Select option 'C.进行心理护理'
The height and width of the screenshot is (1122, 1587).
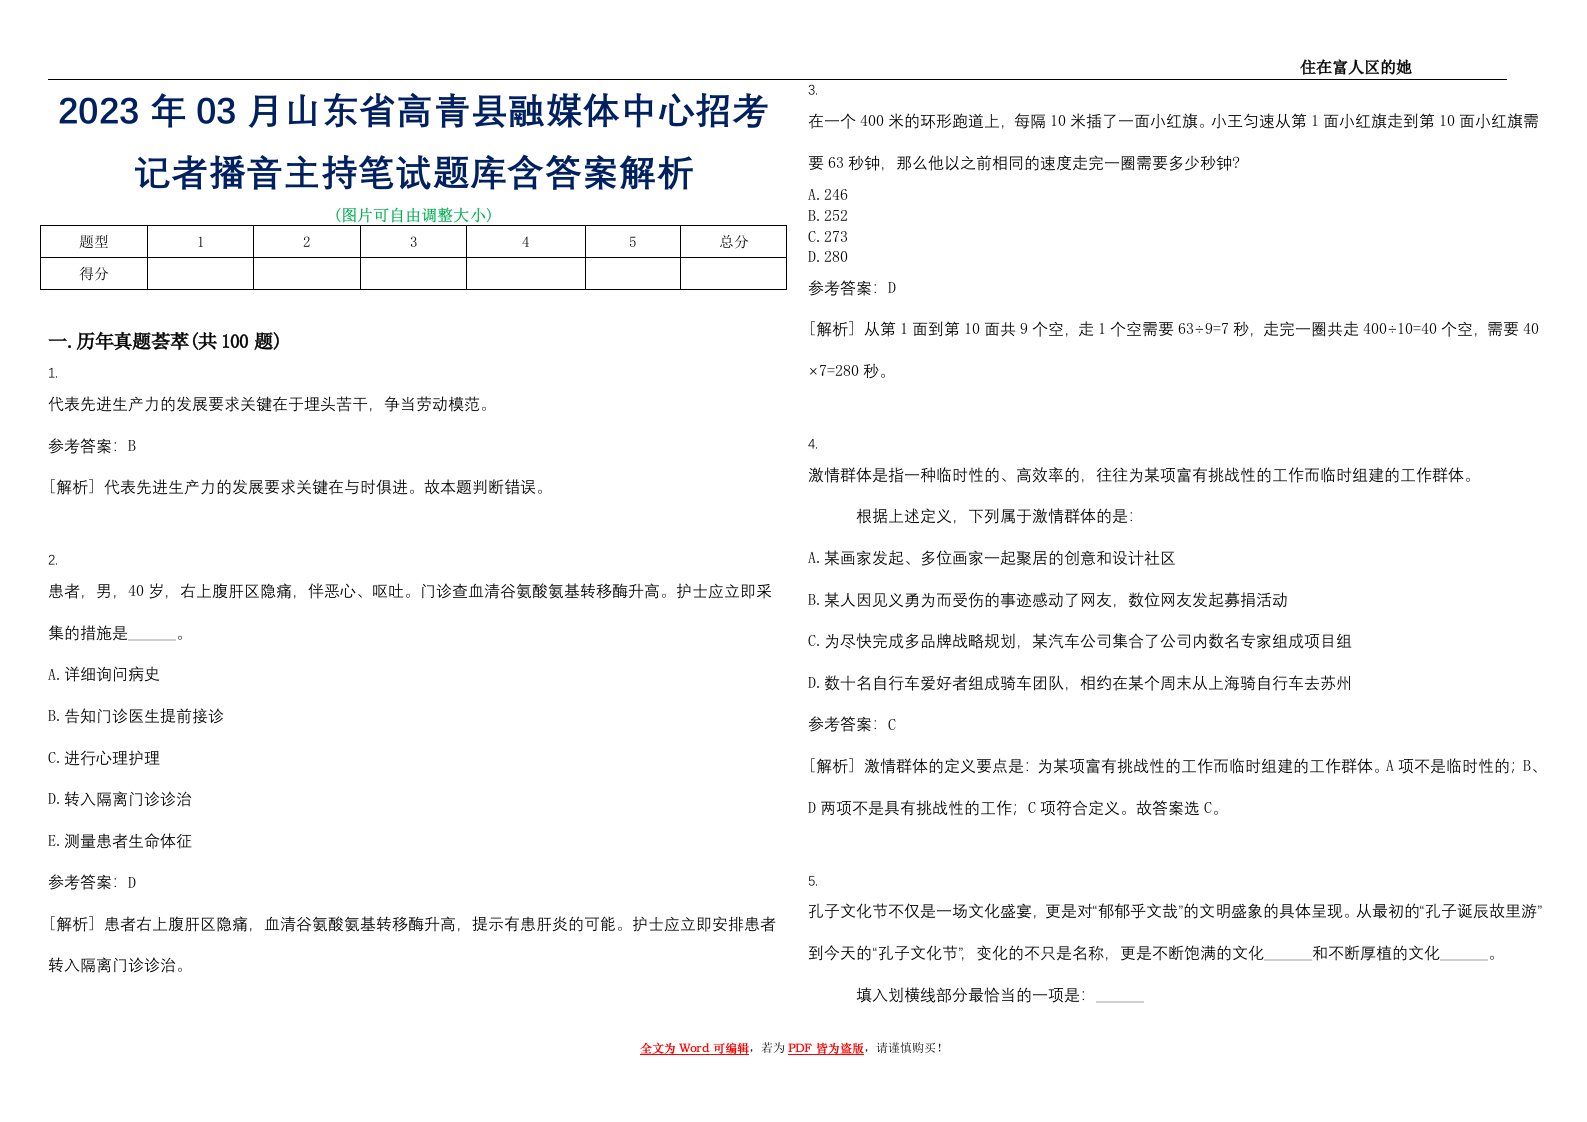[104, 758]
